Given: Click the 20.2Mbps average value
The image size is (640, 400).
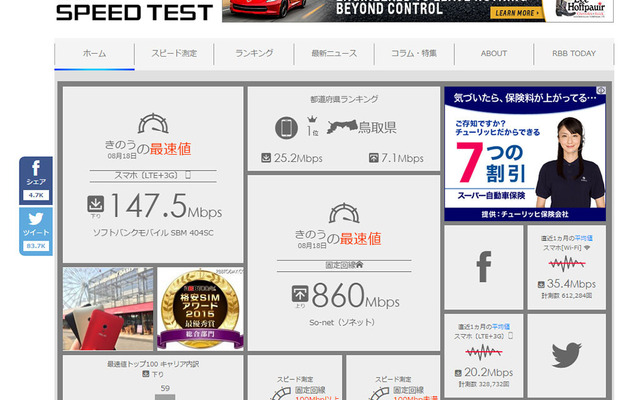Looking at the screenshot, I should pyautogui.click(x=488, y=372).
